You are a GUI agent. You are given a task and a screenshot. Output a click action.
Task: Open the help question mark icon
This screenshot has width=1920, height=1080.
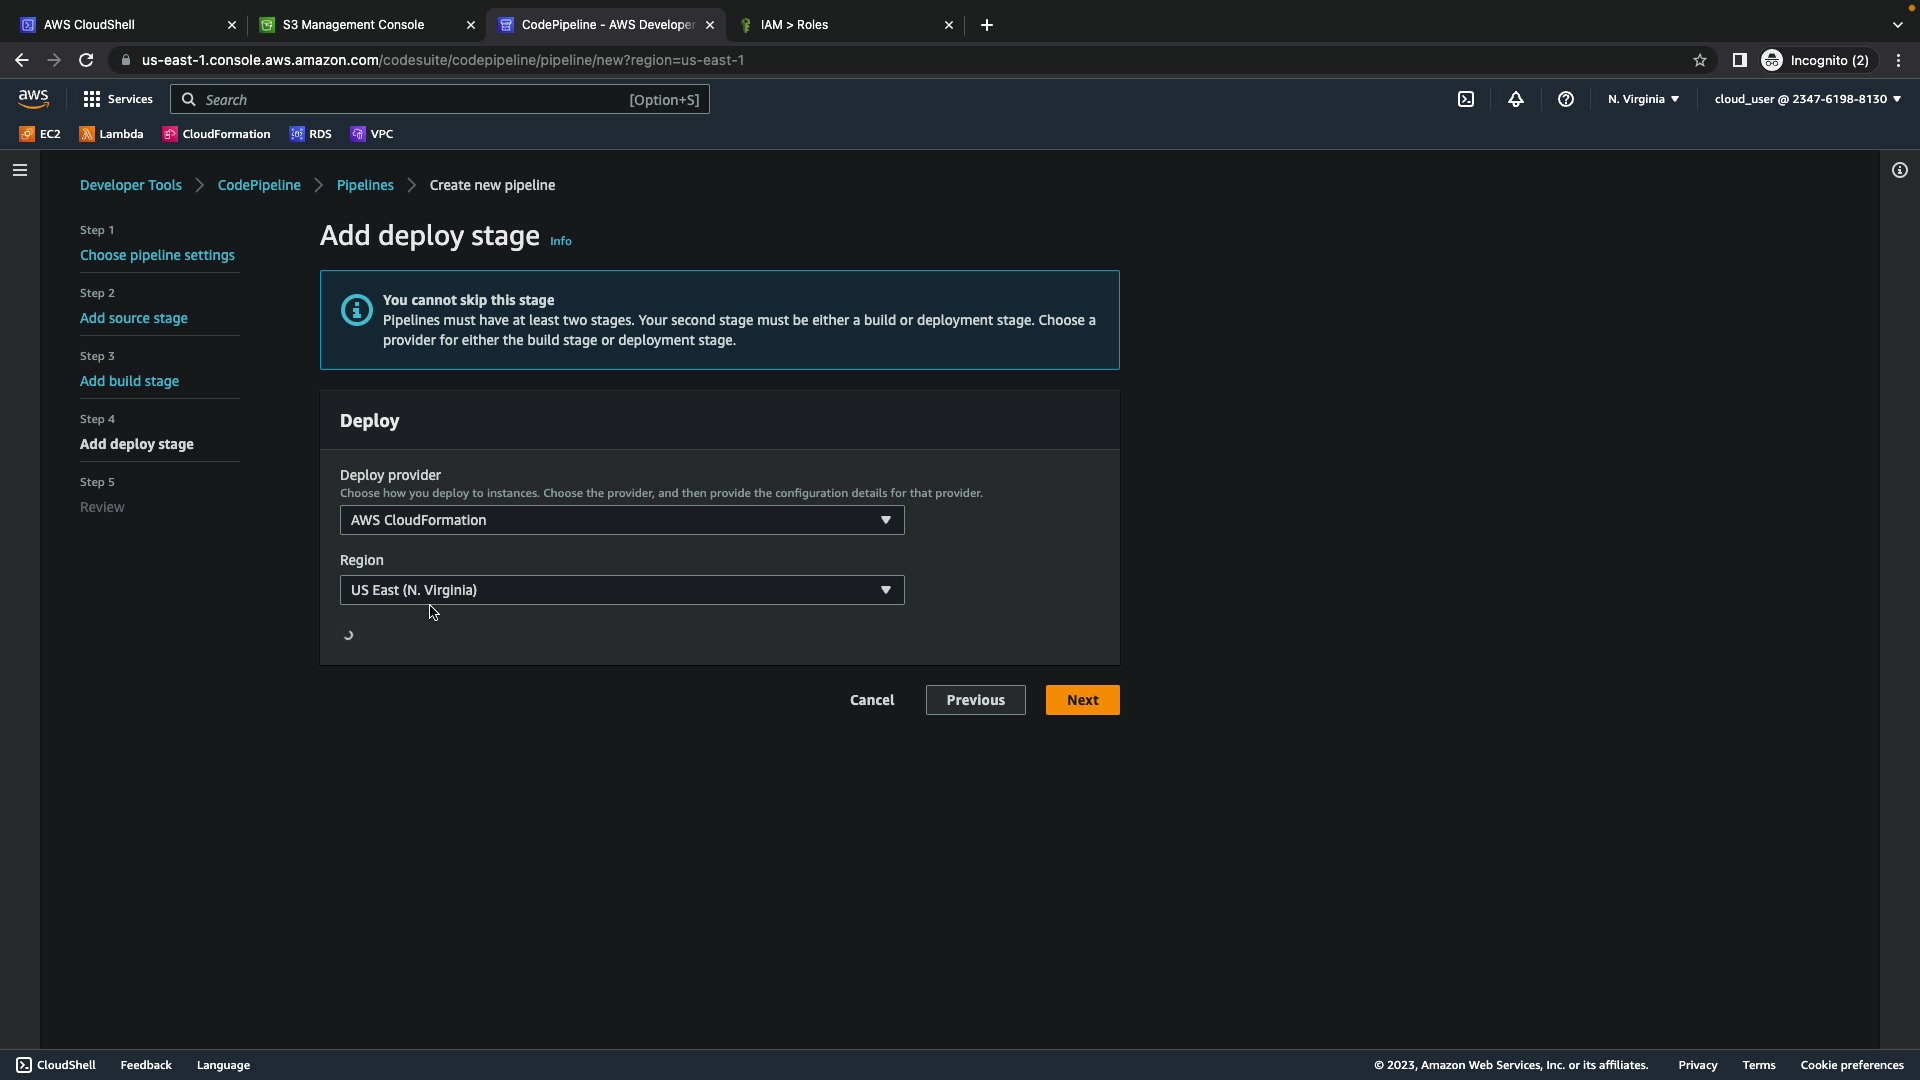coord(1566,99)
